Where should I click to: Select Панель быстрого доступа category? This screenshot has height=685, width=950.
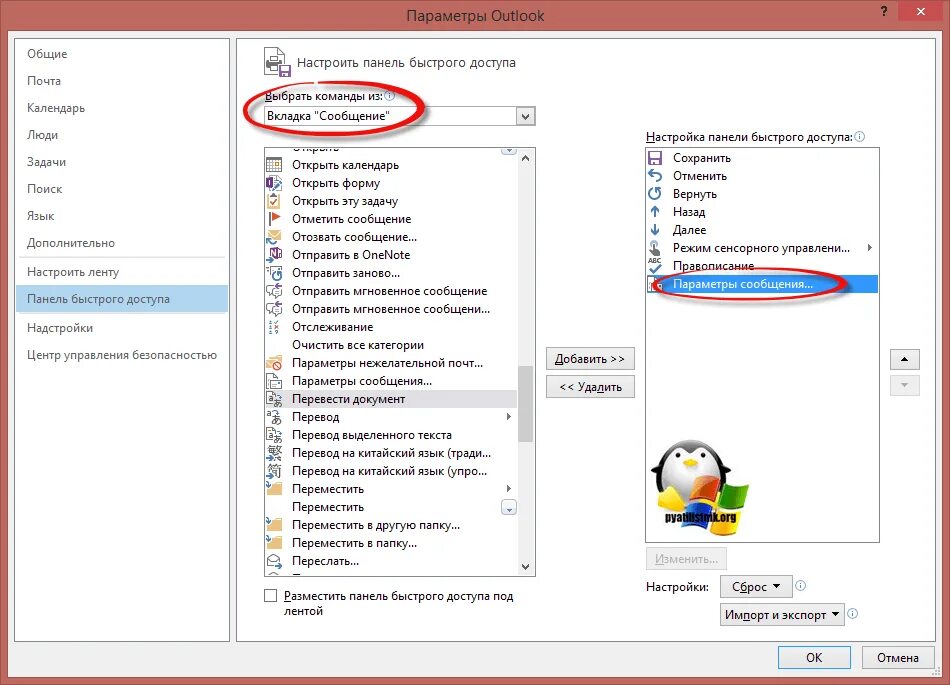tap(122, 299)
